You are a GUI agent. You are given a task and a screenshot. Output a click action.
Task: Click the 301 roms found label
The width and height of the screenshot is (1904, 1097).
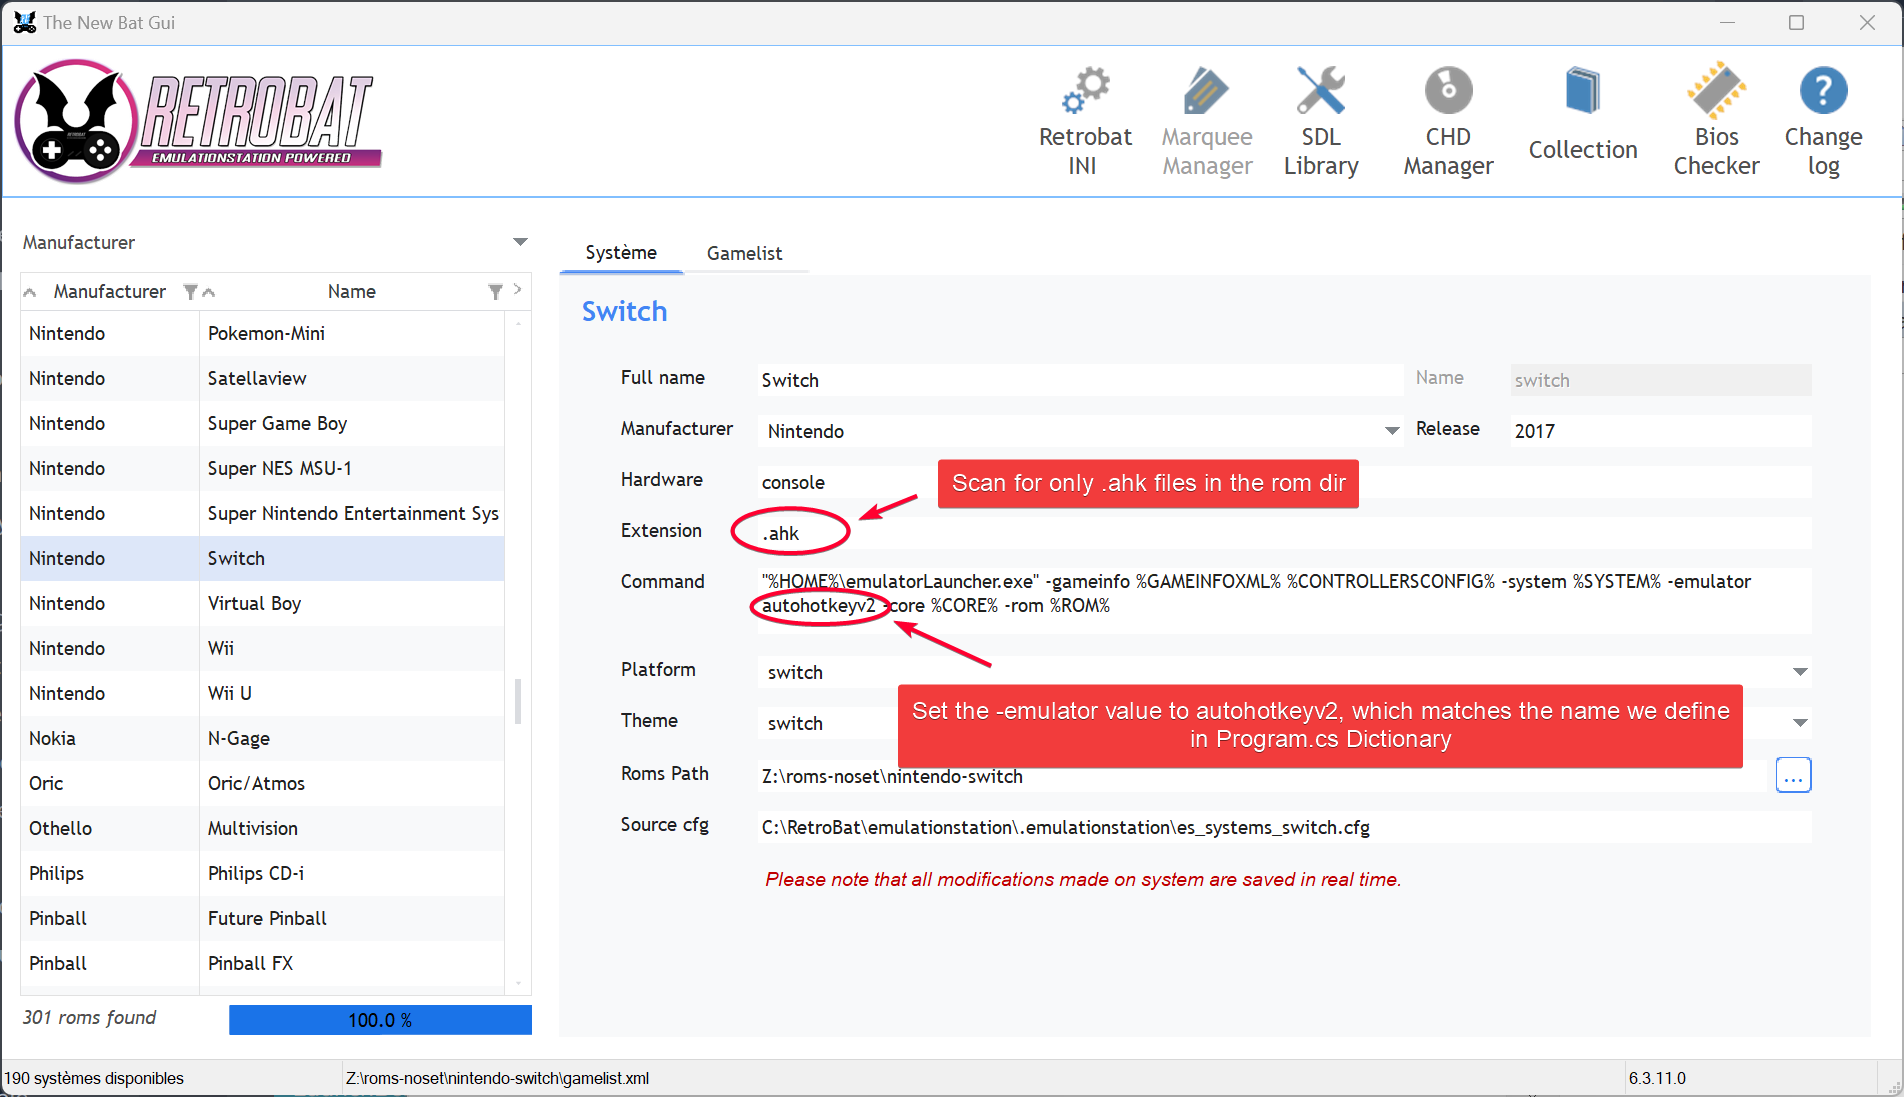[x=89, y=1017]
